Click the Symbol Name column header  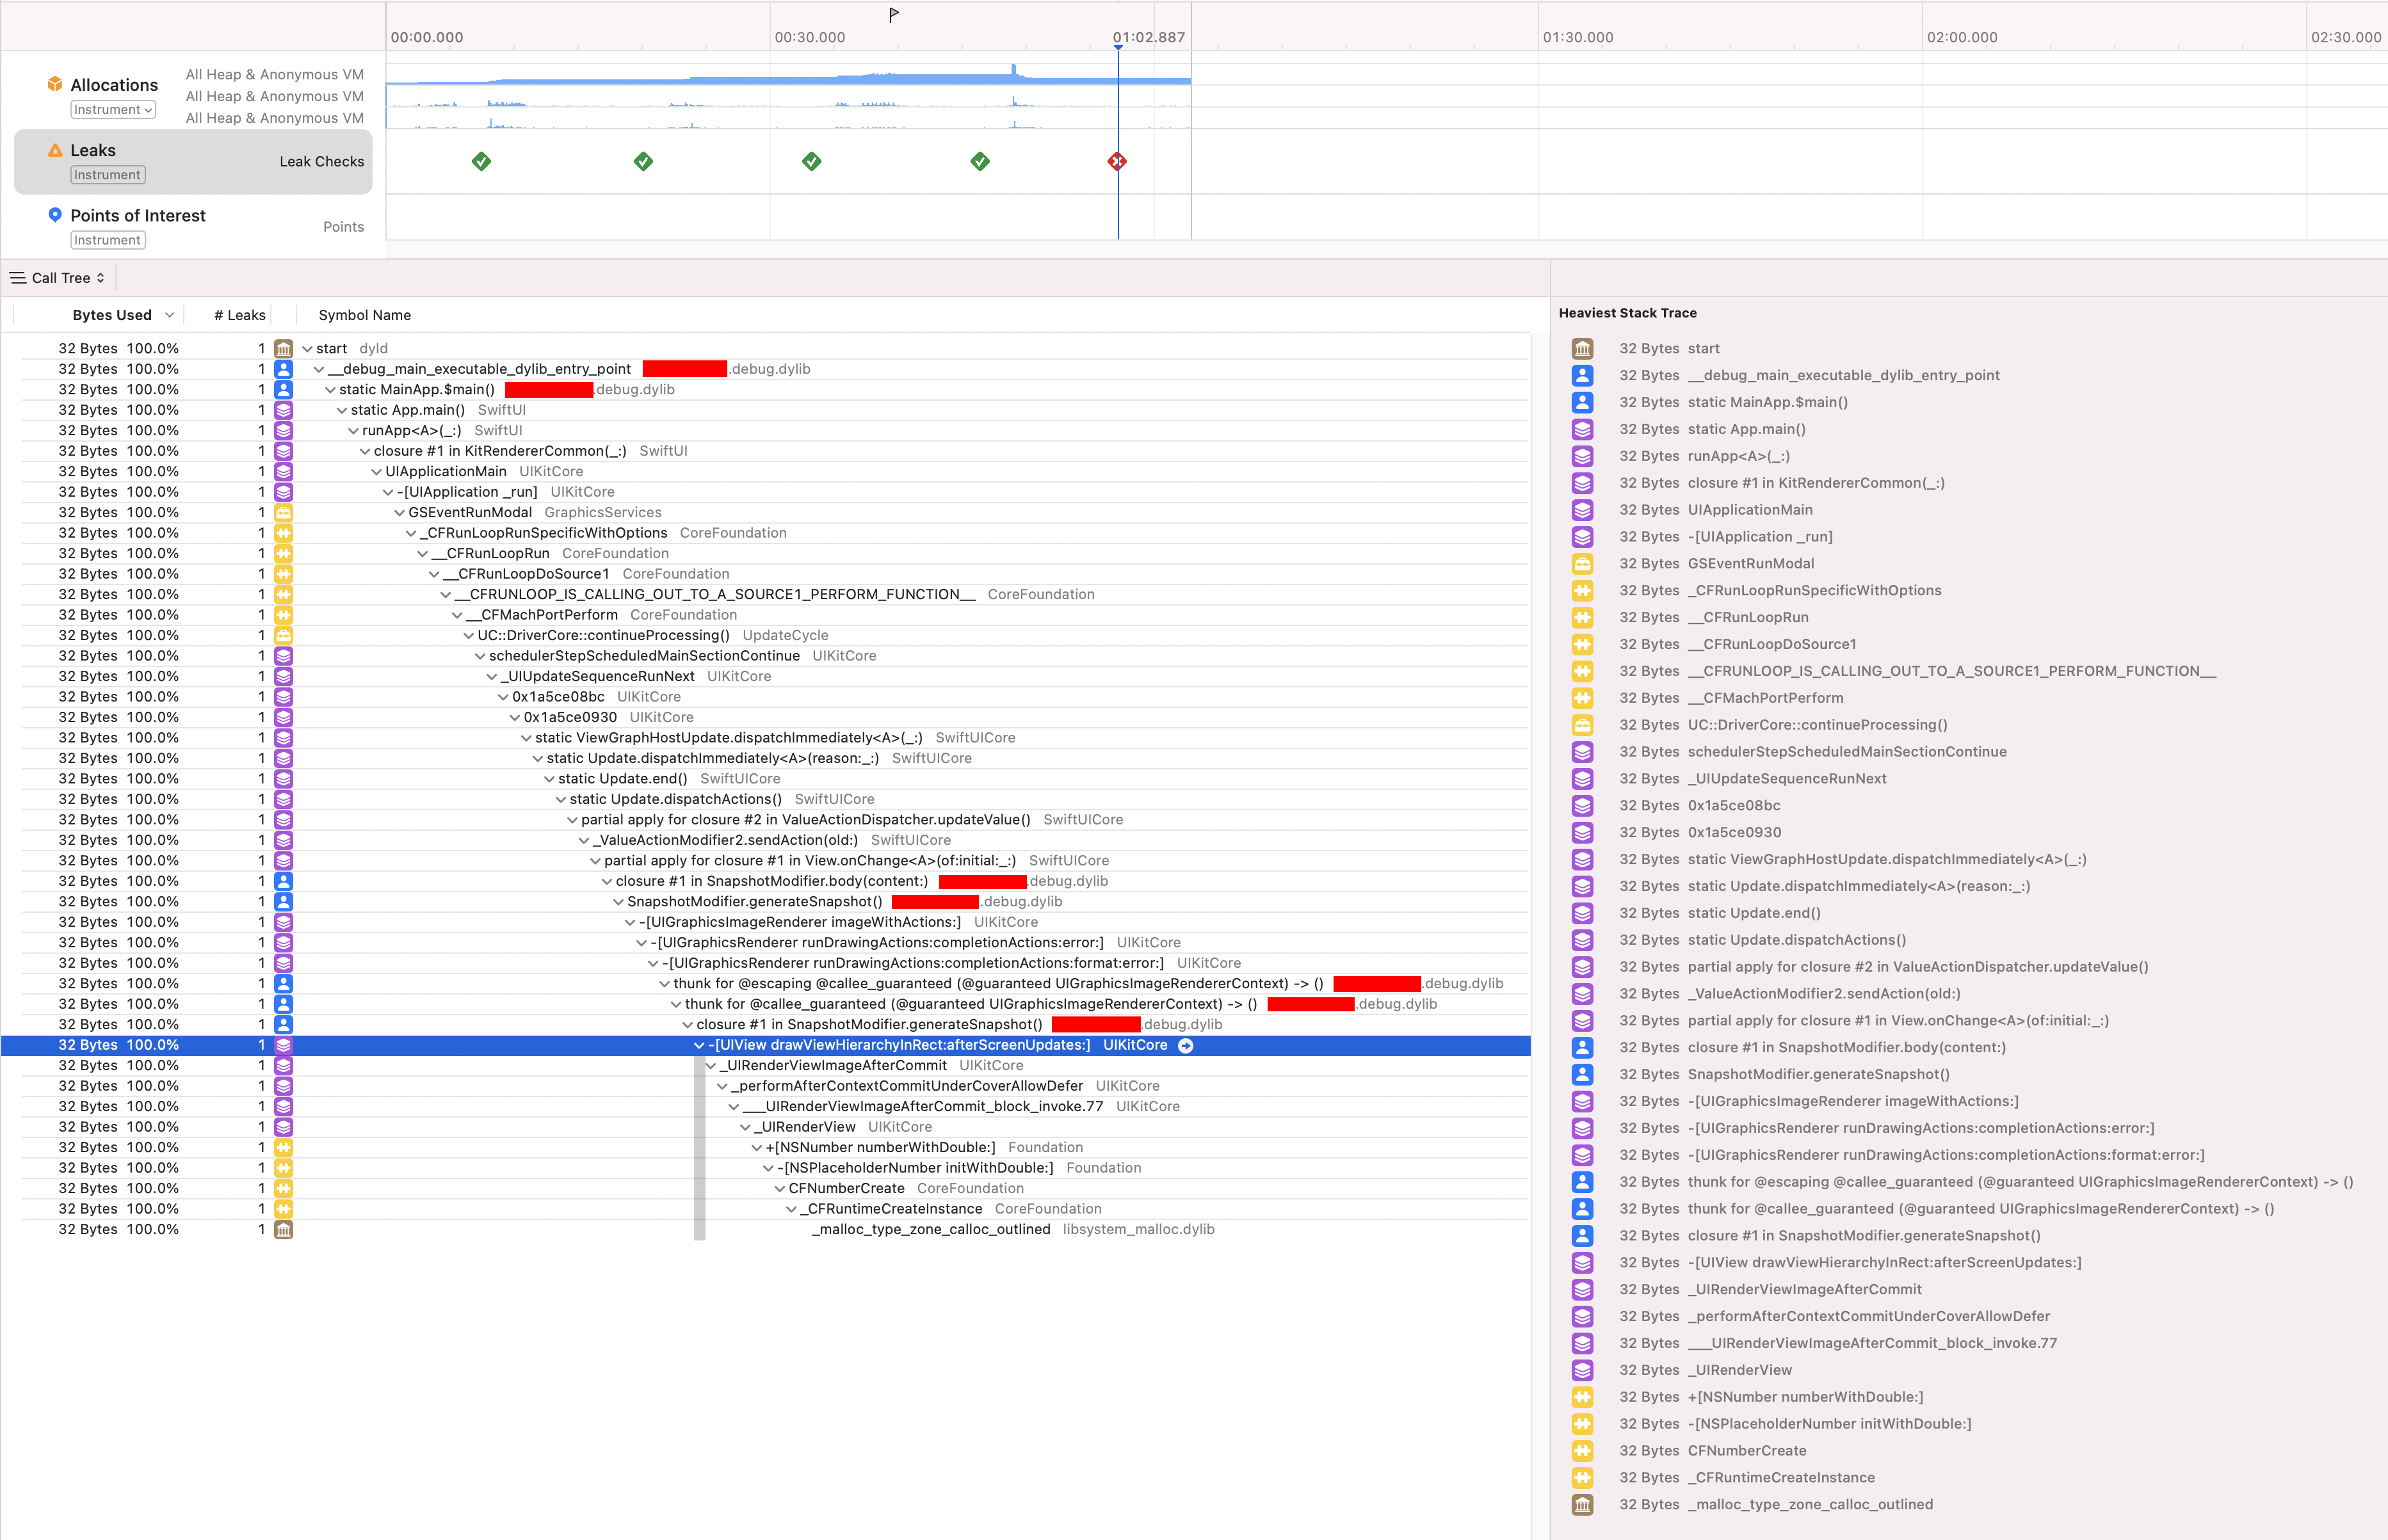[x=364, y=315]
